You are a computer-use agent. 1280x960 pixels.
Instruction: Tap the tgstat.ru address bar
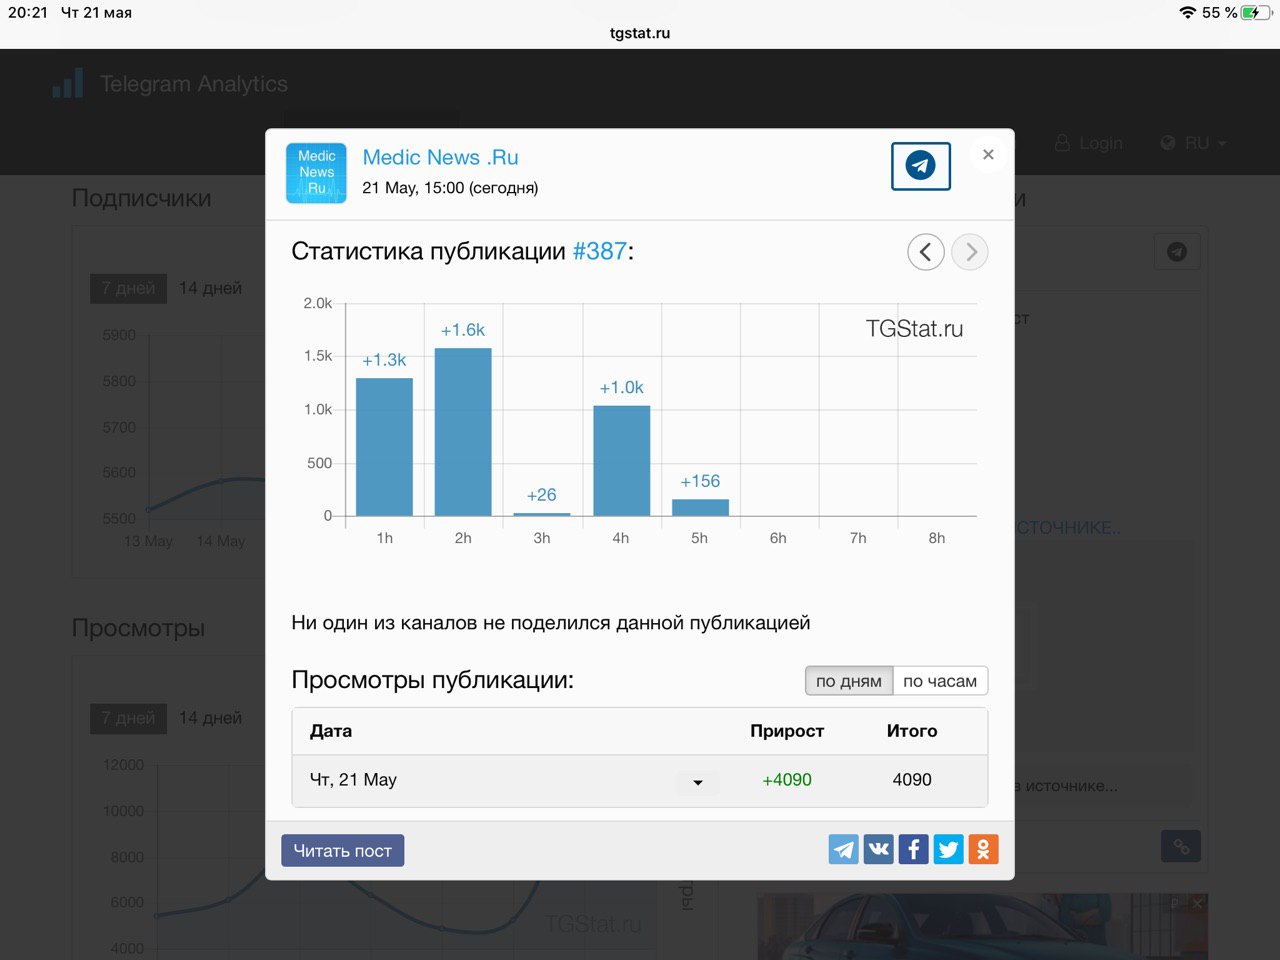tap(640, 33)
